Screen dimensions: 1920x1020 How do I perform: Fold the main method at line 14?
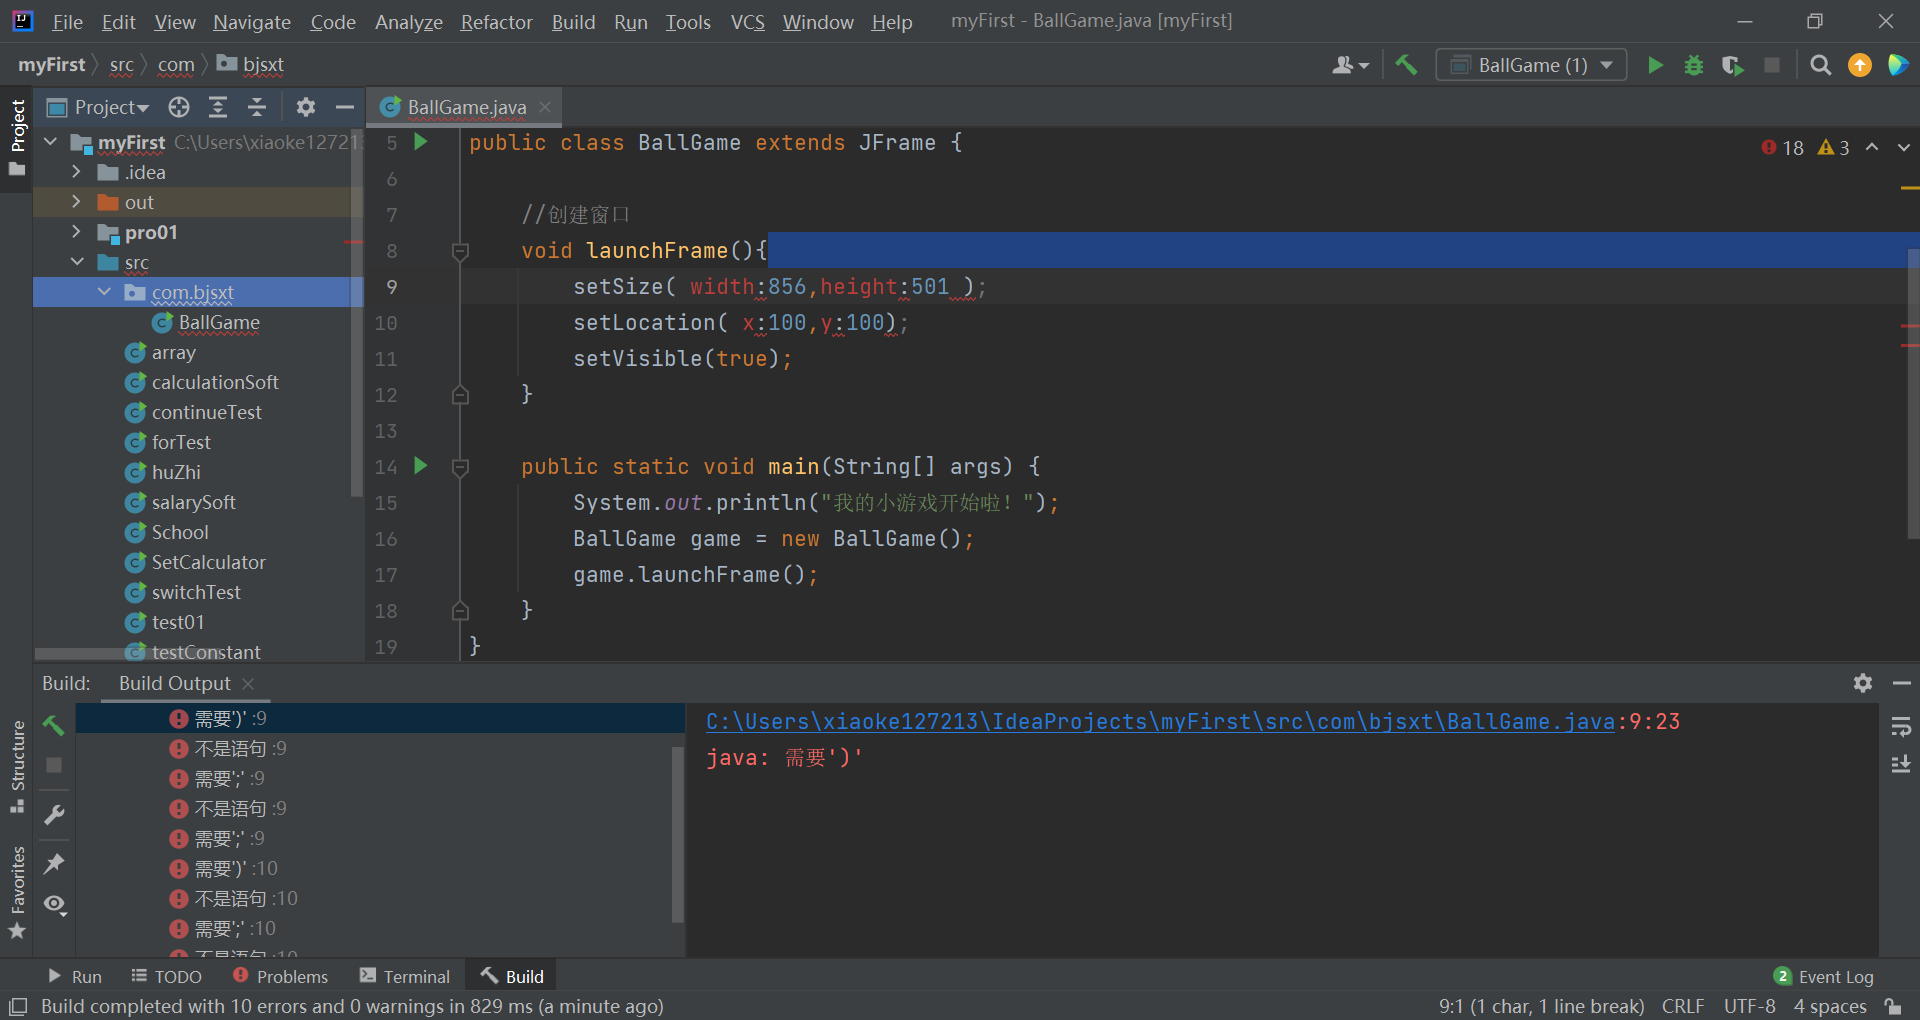[460, 467]
